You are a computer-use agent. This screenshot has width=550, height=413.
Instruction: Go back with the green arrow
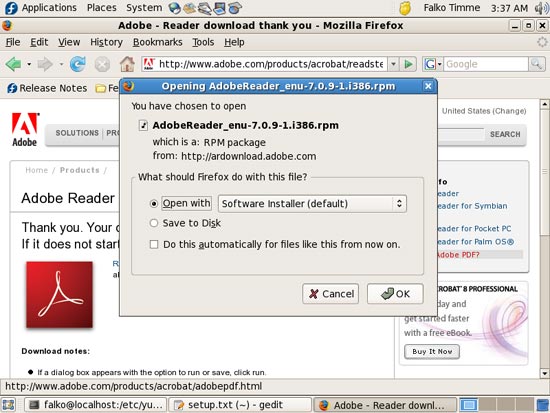(x=14, y=64)
